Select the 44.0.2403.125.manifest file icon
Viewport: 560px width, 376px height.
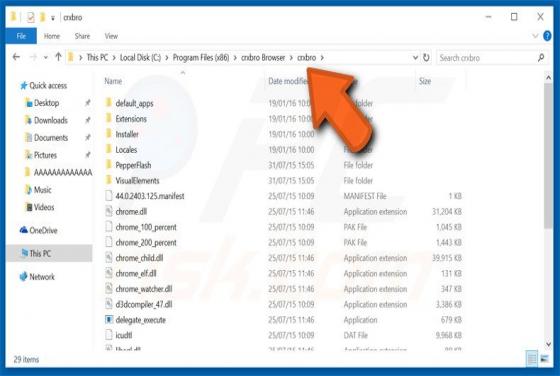click(109, 196)
